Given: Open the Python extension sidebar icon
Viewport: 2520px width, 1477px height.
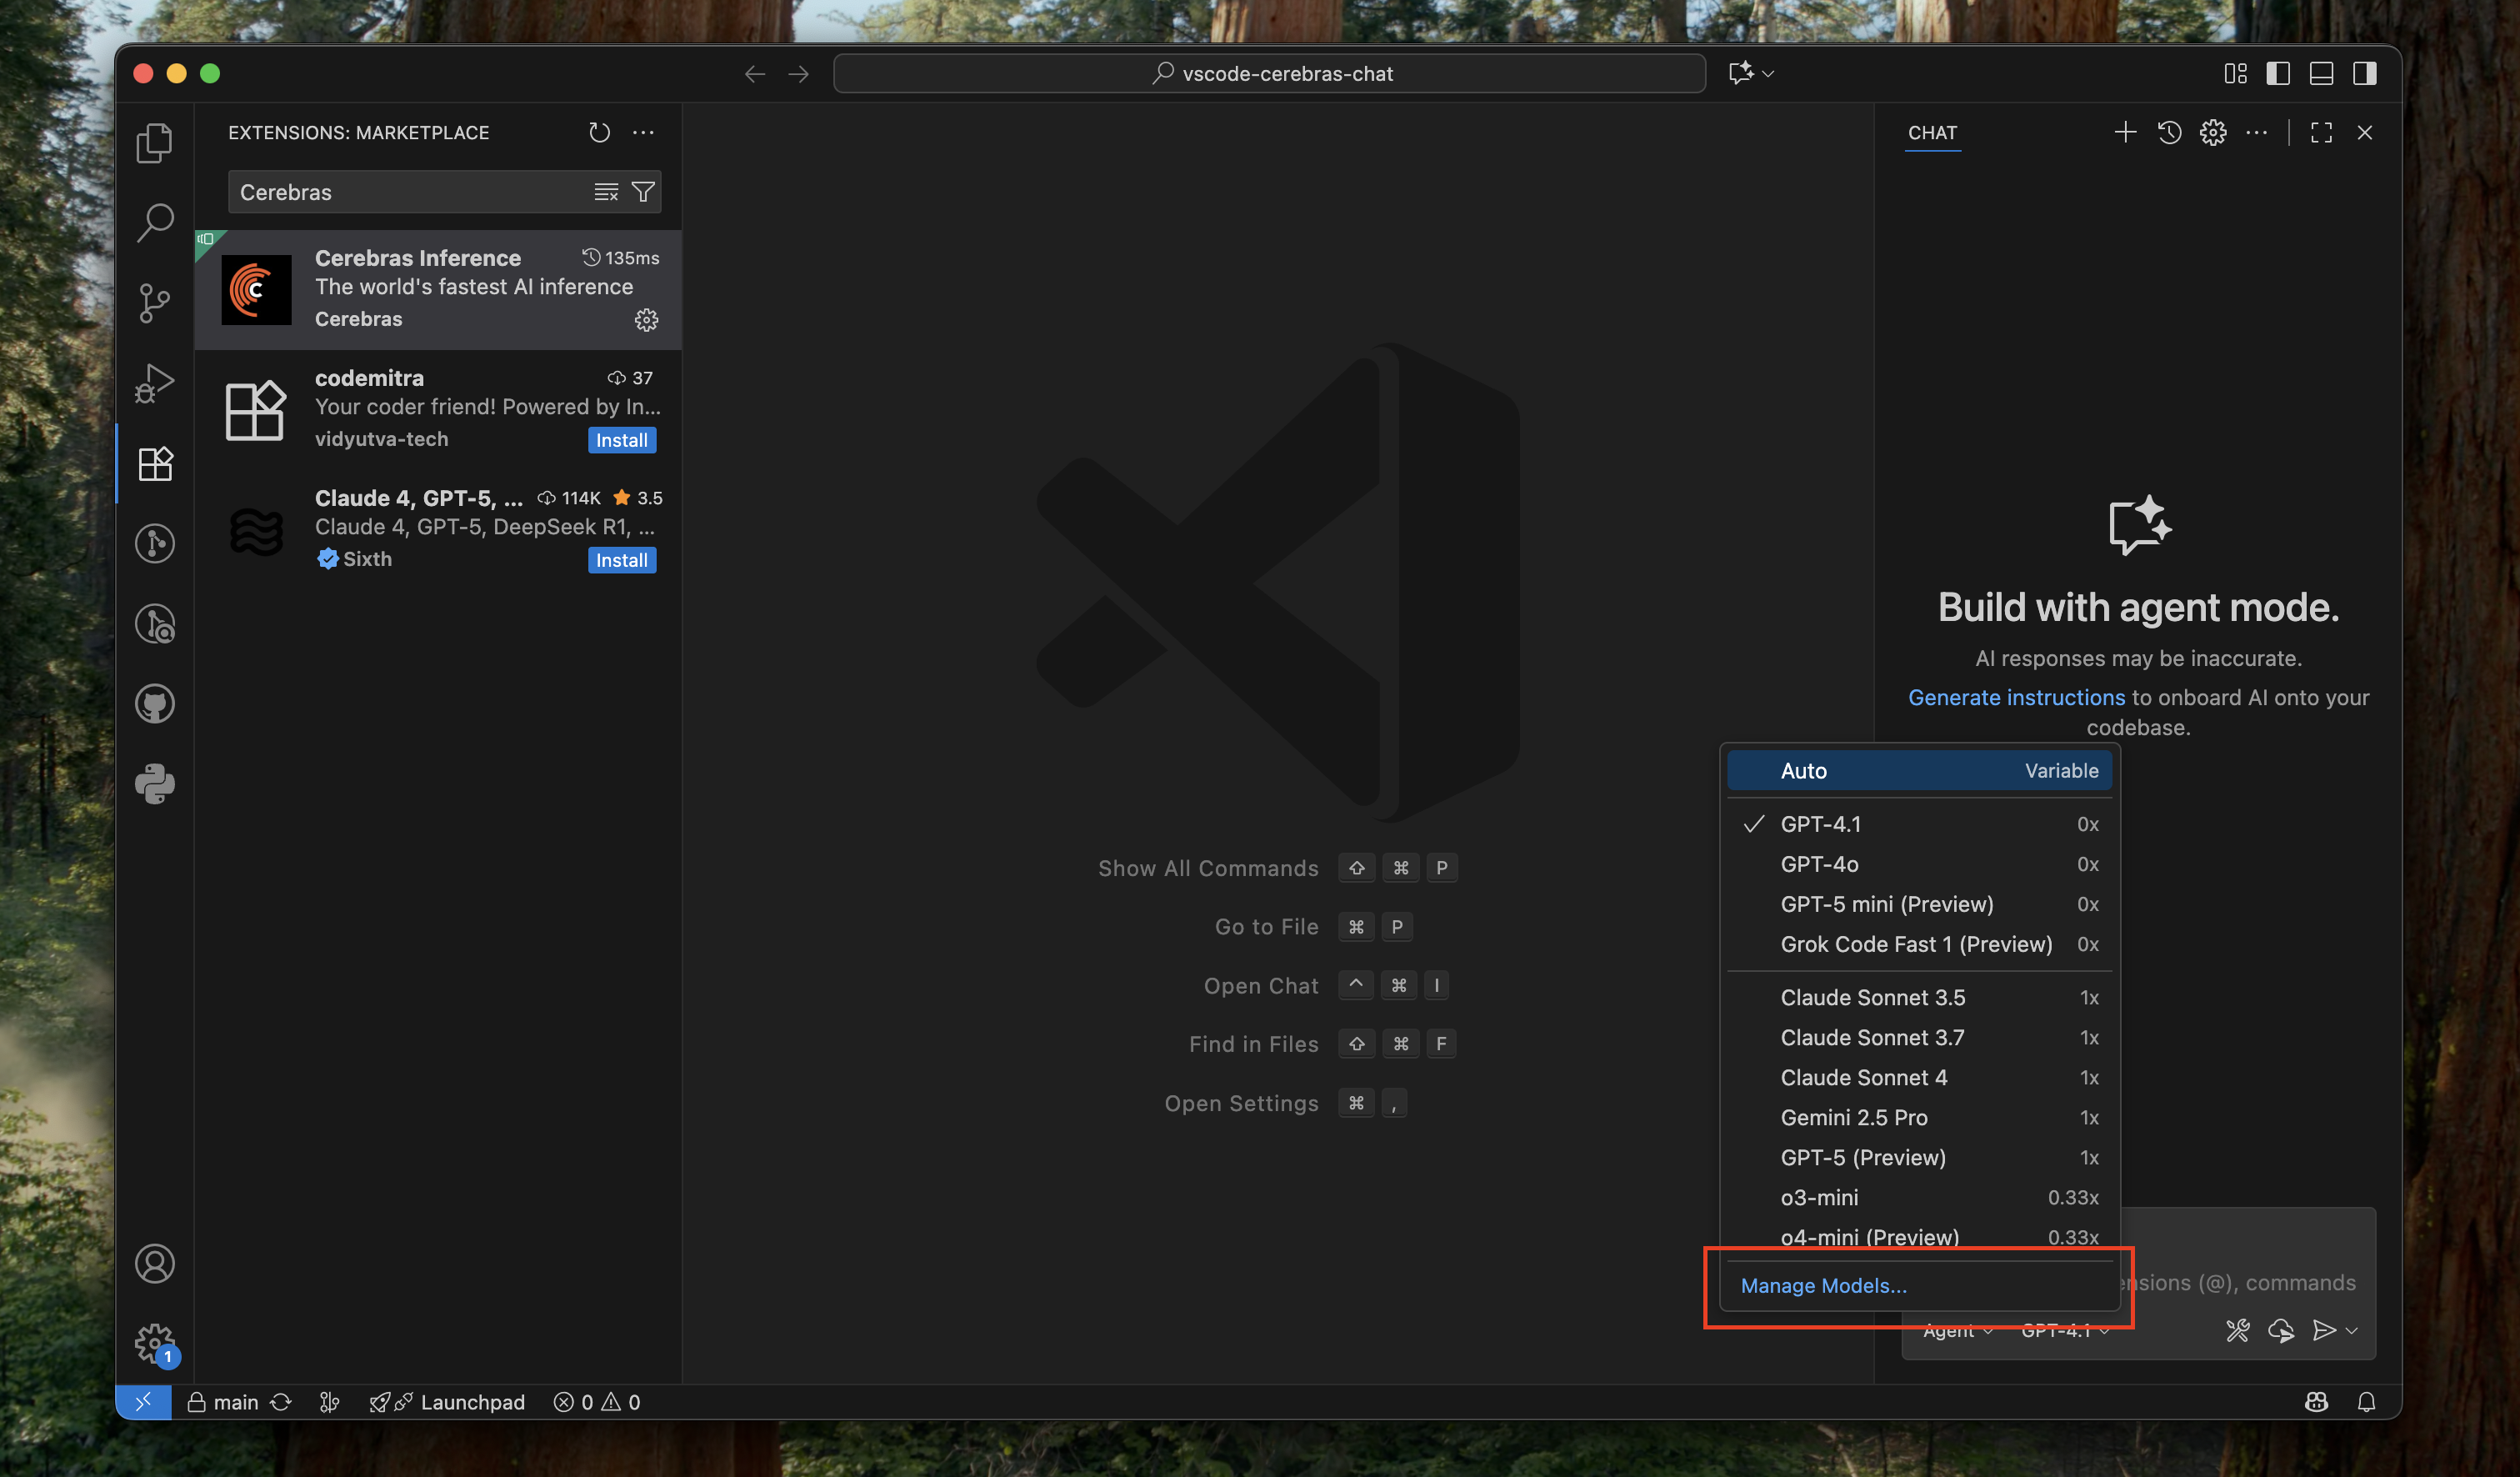Looking at the screenshot, I should pos(154,784).
